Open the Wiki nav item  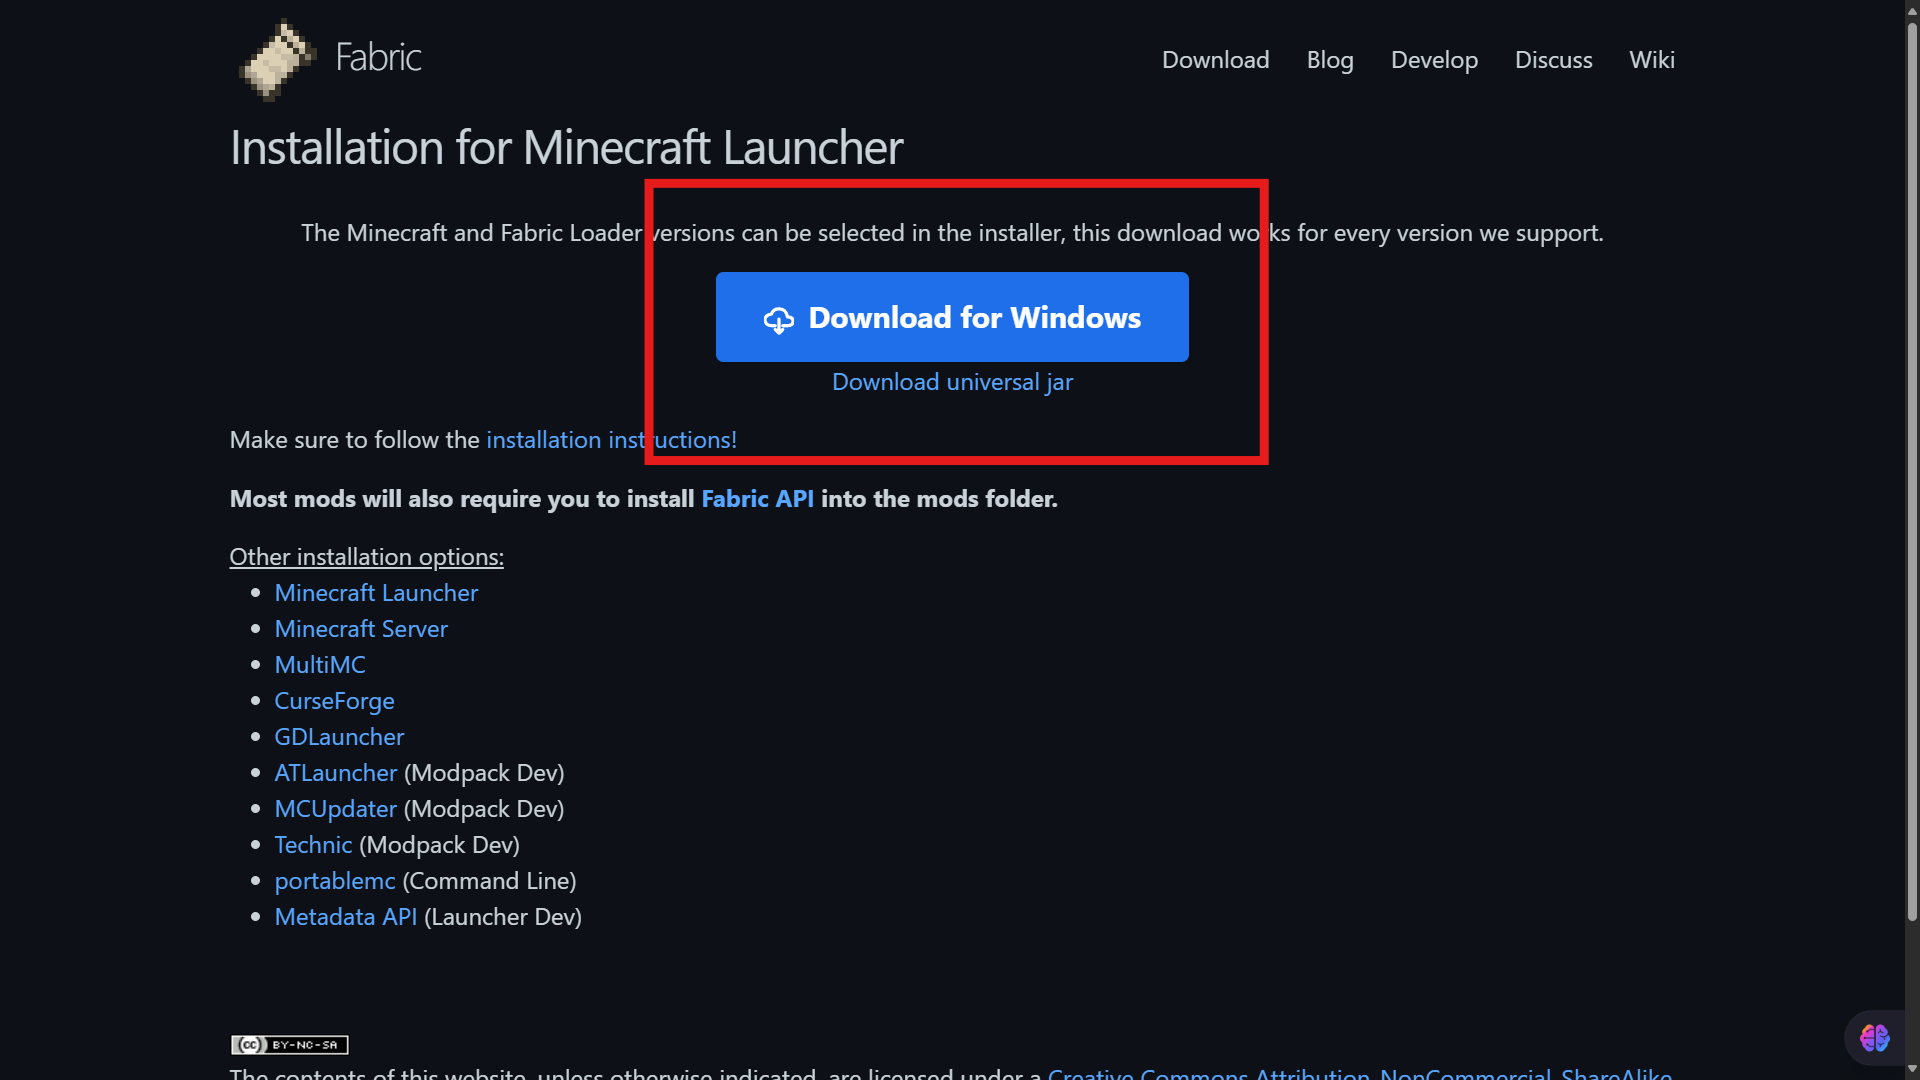(1651, 60)
